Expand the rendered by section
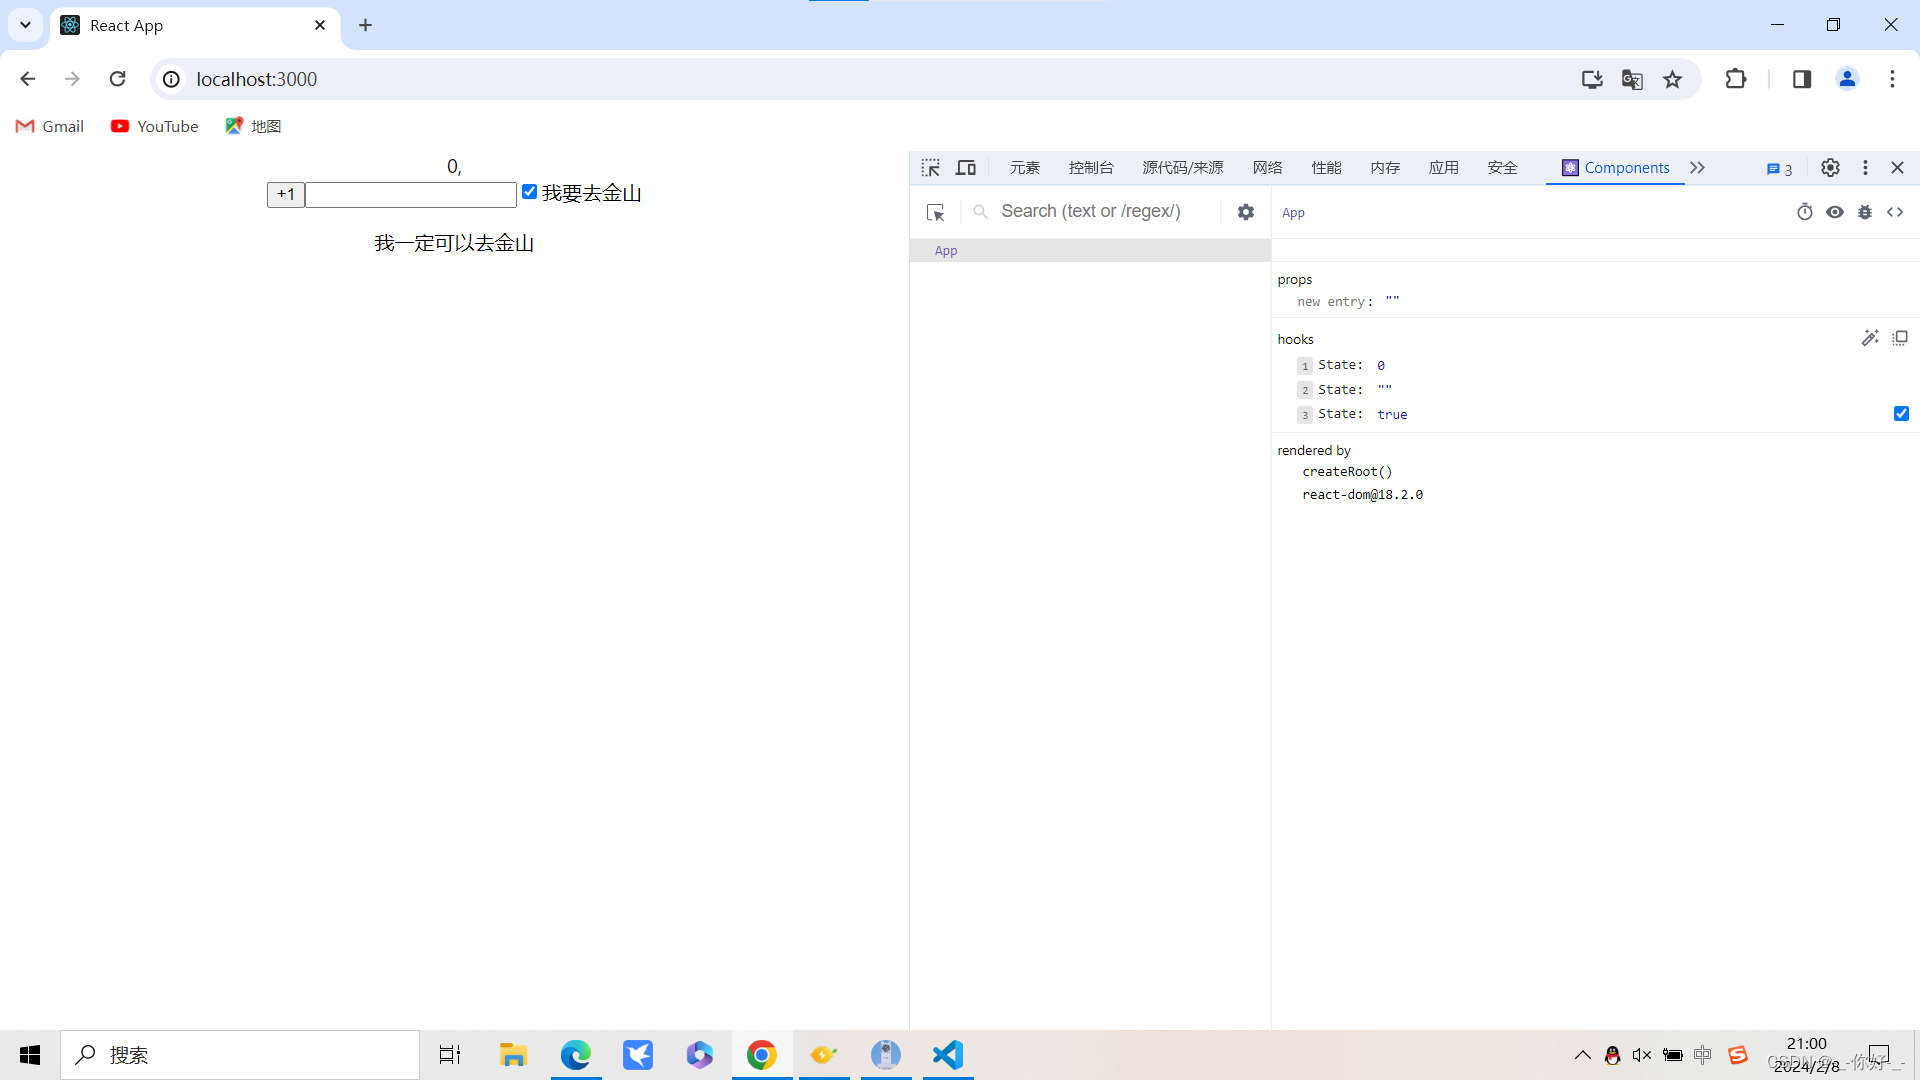 (x=1312, y=450)
